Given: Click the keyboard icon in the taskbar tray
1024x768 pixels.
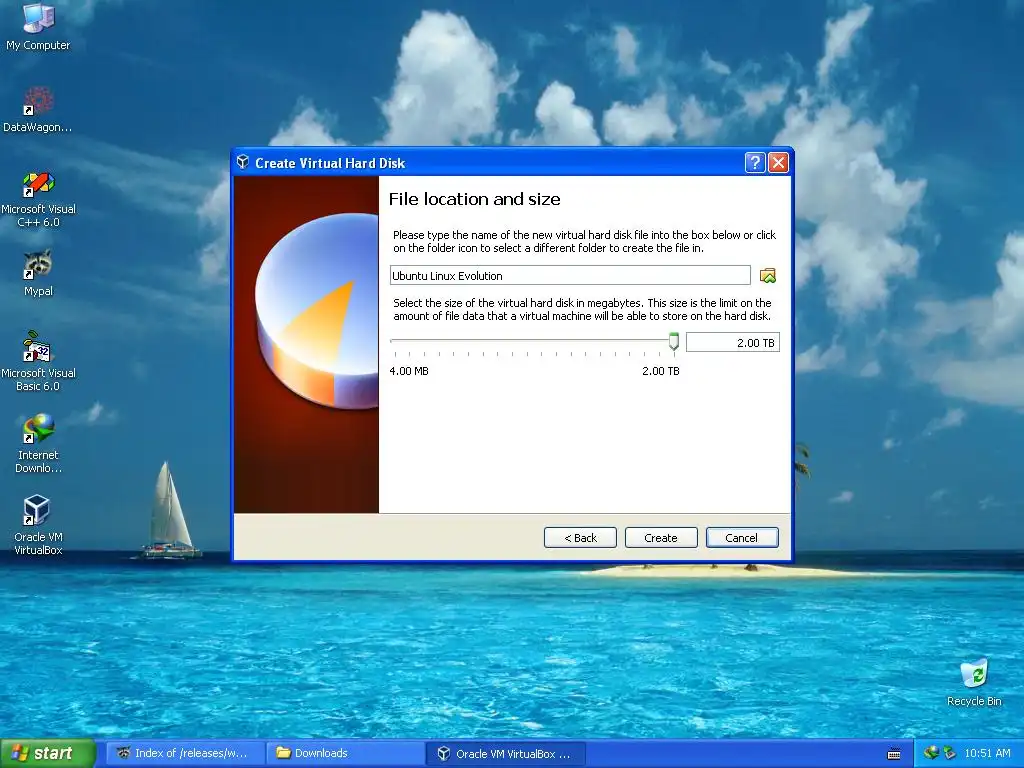Looking at the screenshot, I should [x=894, y=754].
